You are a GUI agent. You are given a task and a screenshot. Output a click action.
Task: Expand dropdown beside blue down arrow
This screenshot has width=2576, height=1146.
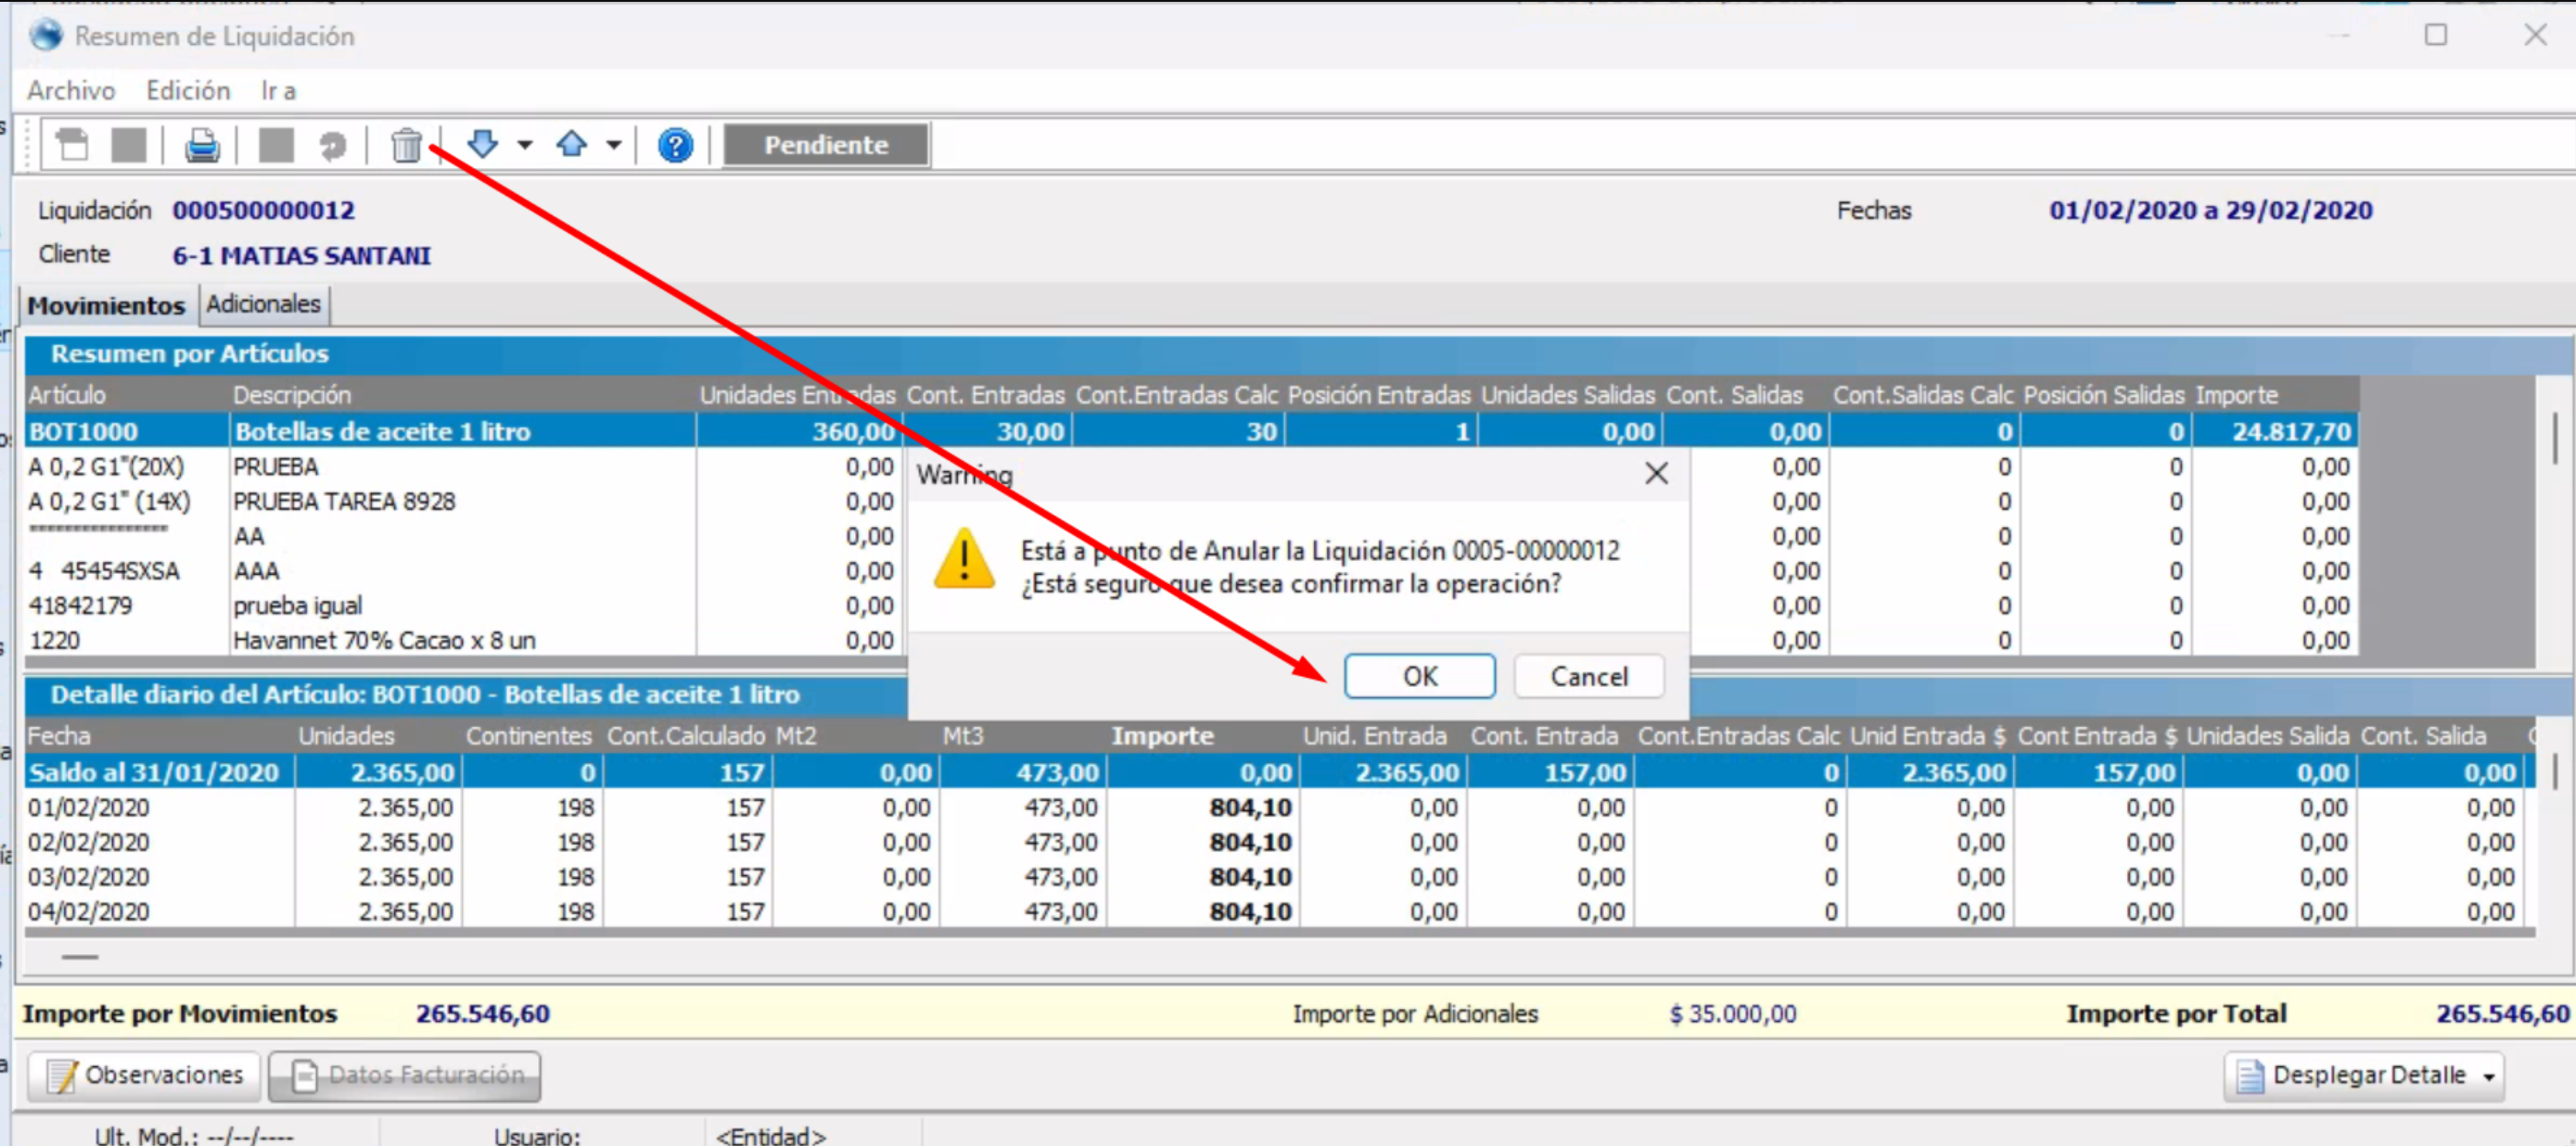525,145
